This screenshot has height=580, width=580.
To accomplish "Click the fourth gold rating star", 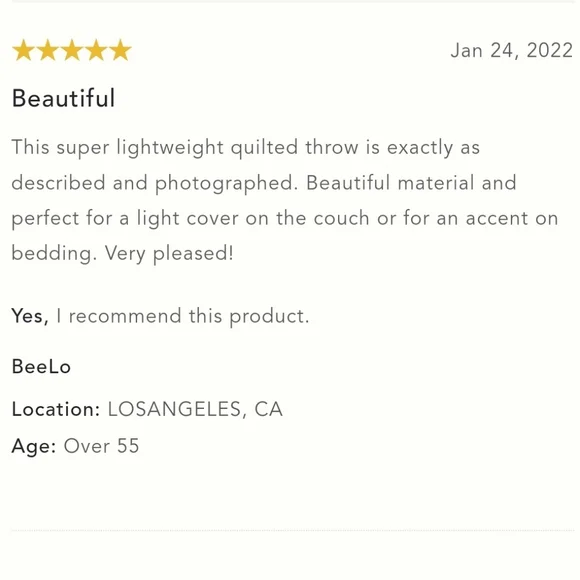I will point(96,50).
